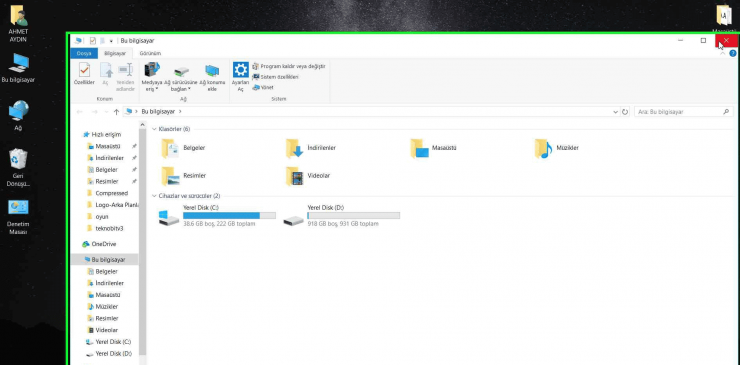Select Yerel Disk (C:) in sidebar
Image resolution: width=740 pixels, height=365 pixels.
click(x=109, y=342)
